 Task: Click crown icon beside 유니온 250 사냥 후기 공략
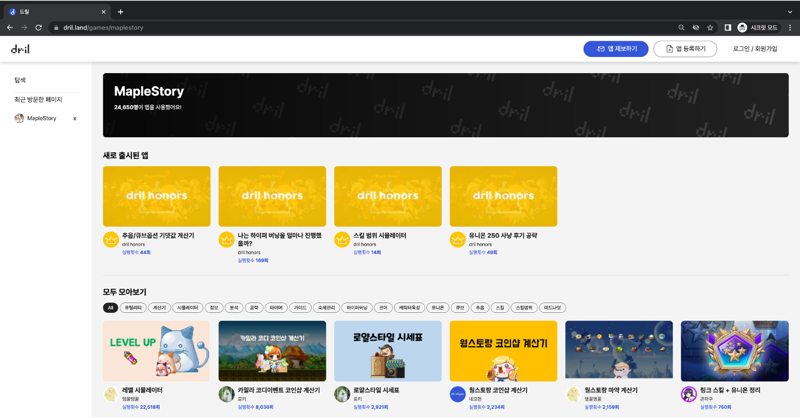[x=458, y=239]
